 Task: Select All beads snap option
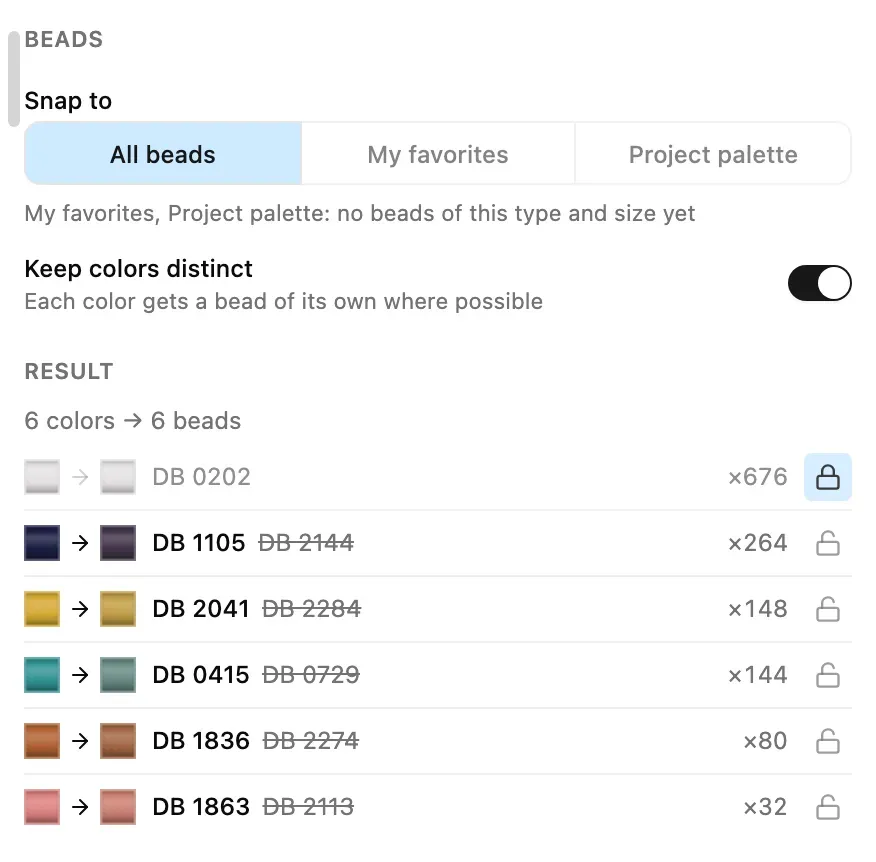163,154
